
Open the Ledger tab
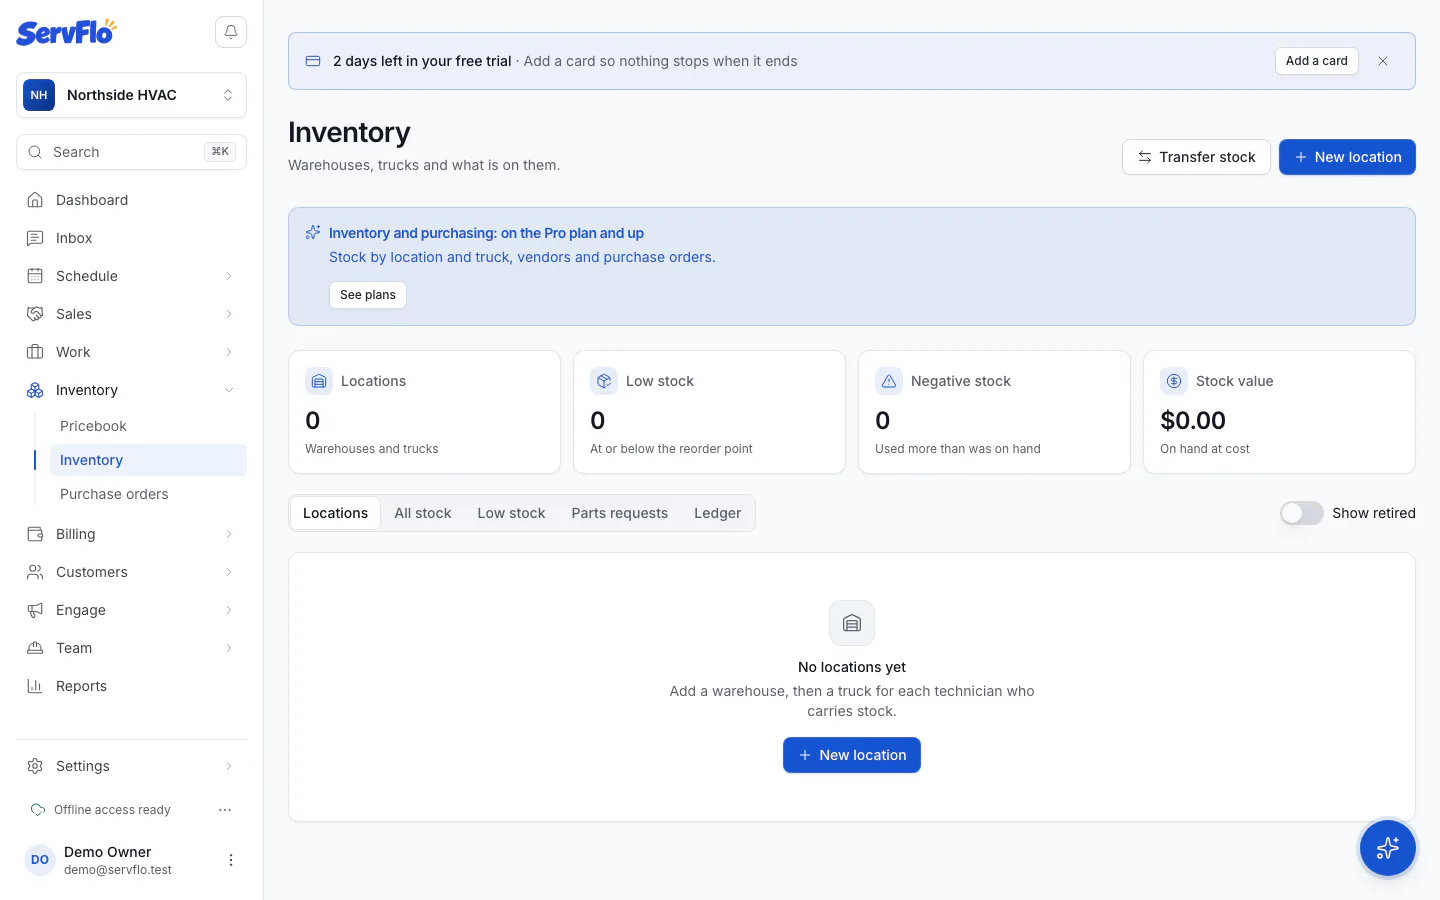click(x=718, y=513)
